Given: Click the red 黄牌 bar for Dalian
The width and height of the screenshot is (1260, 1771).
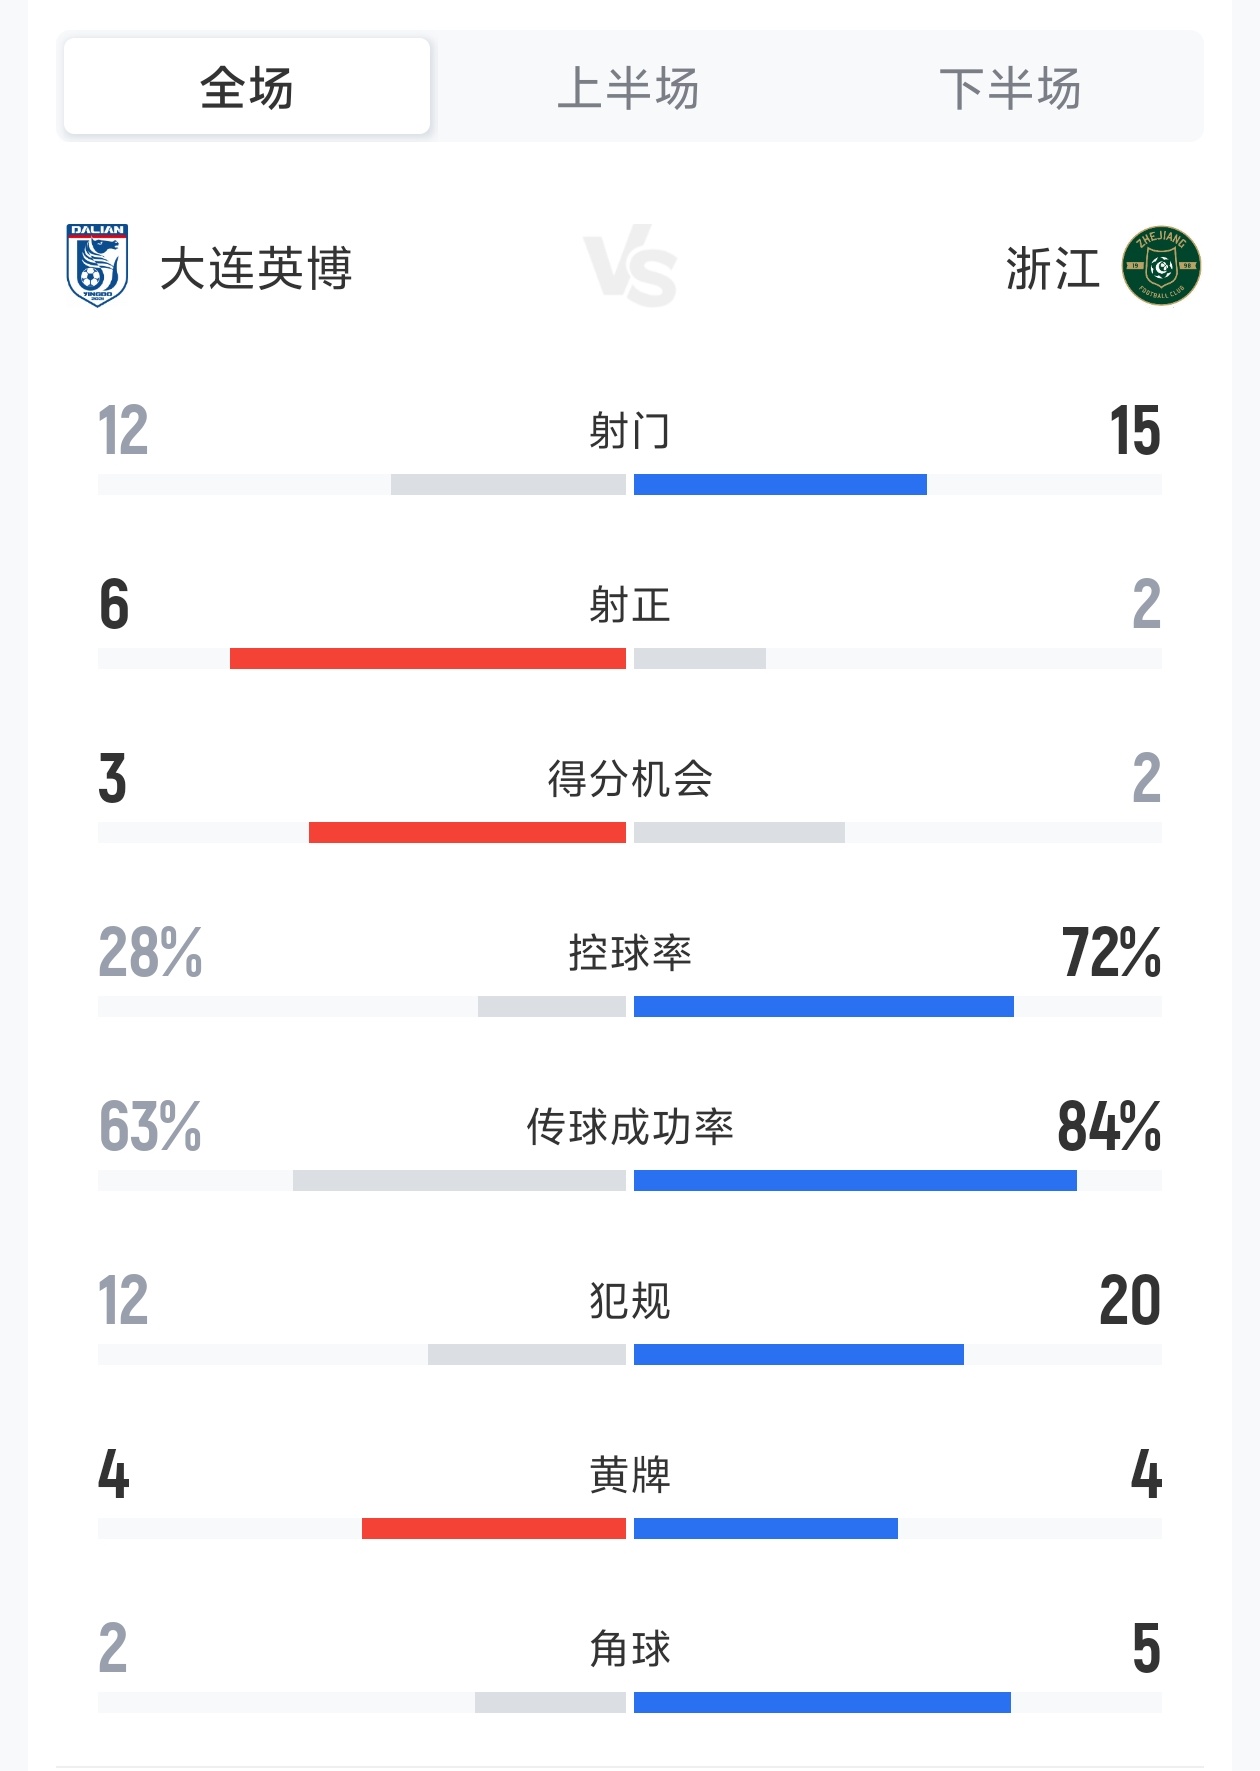Looking at the screenshot, I should [494, 1529].
